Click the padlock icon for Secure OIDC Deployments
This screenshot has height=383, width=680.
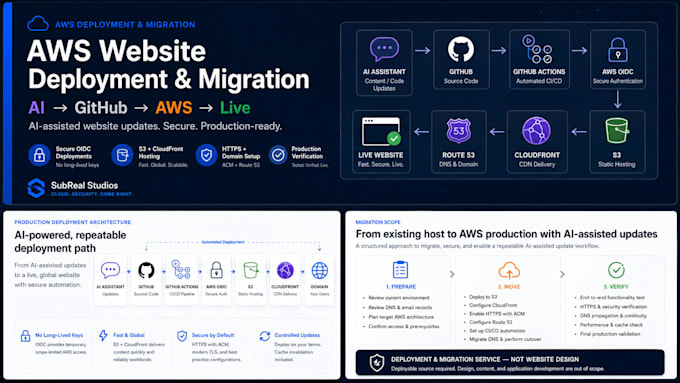click(39, 155)
